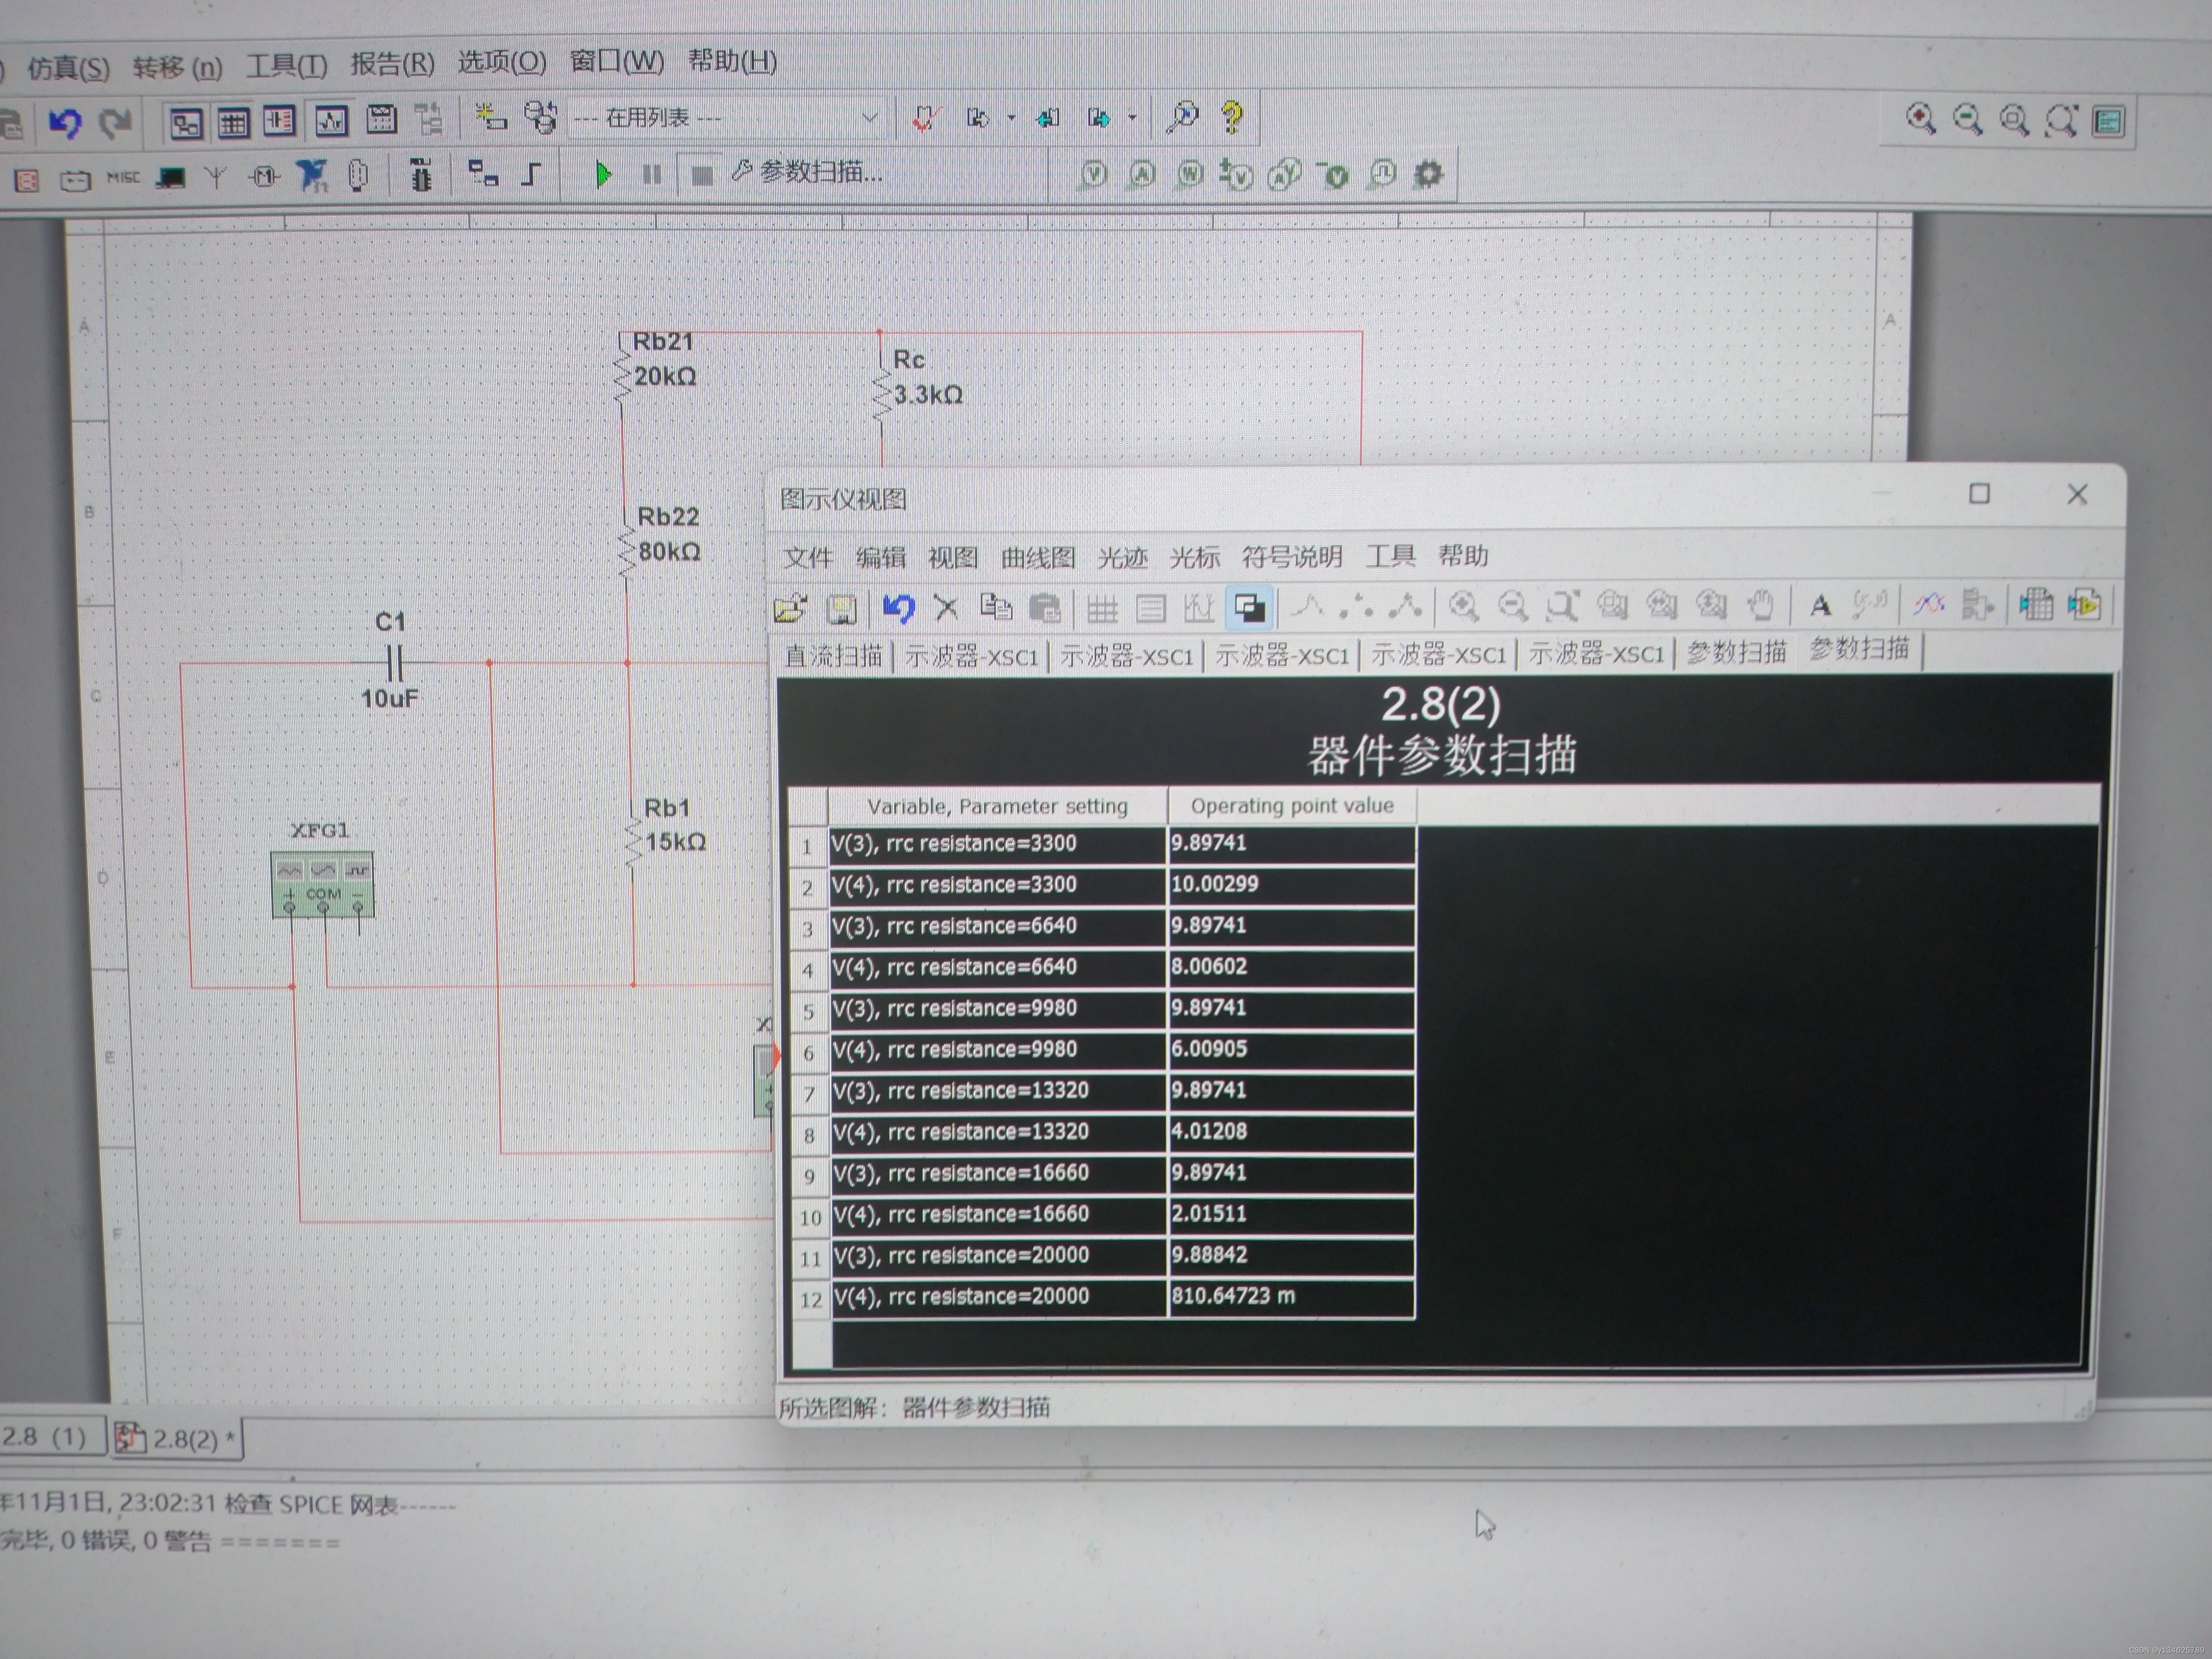
Task: Open the back-annotate dropdown arrow
Action: (1011, 118)
